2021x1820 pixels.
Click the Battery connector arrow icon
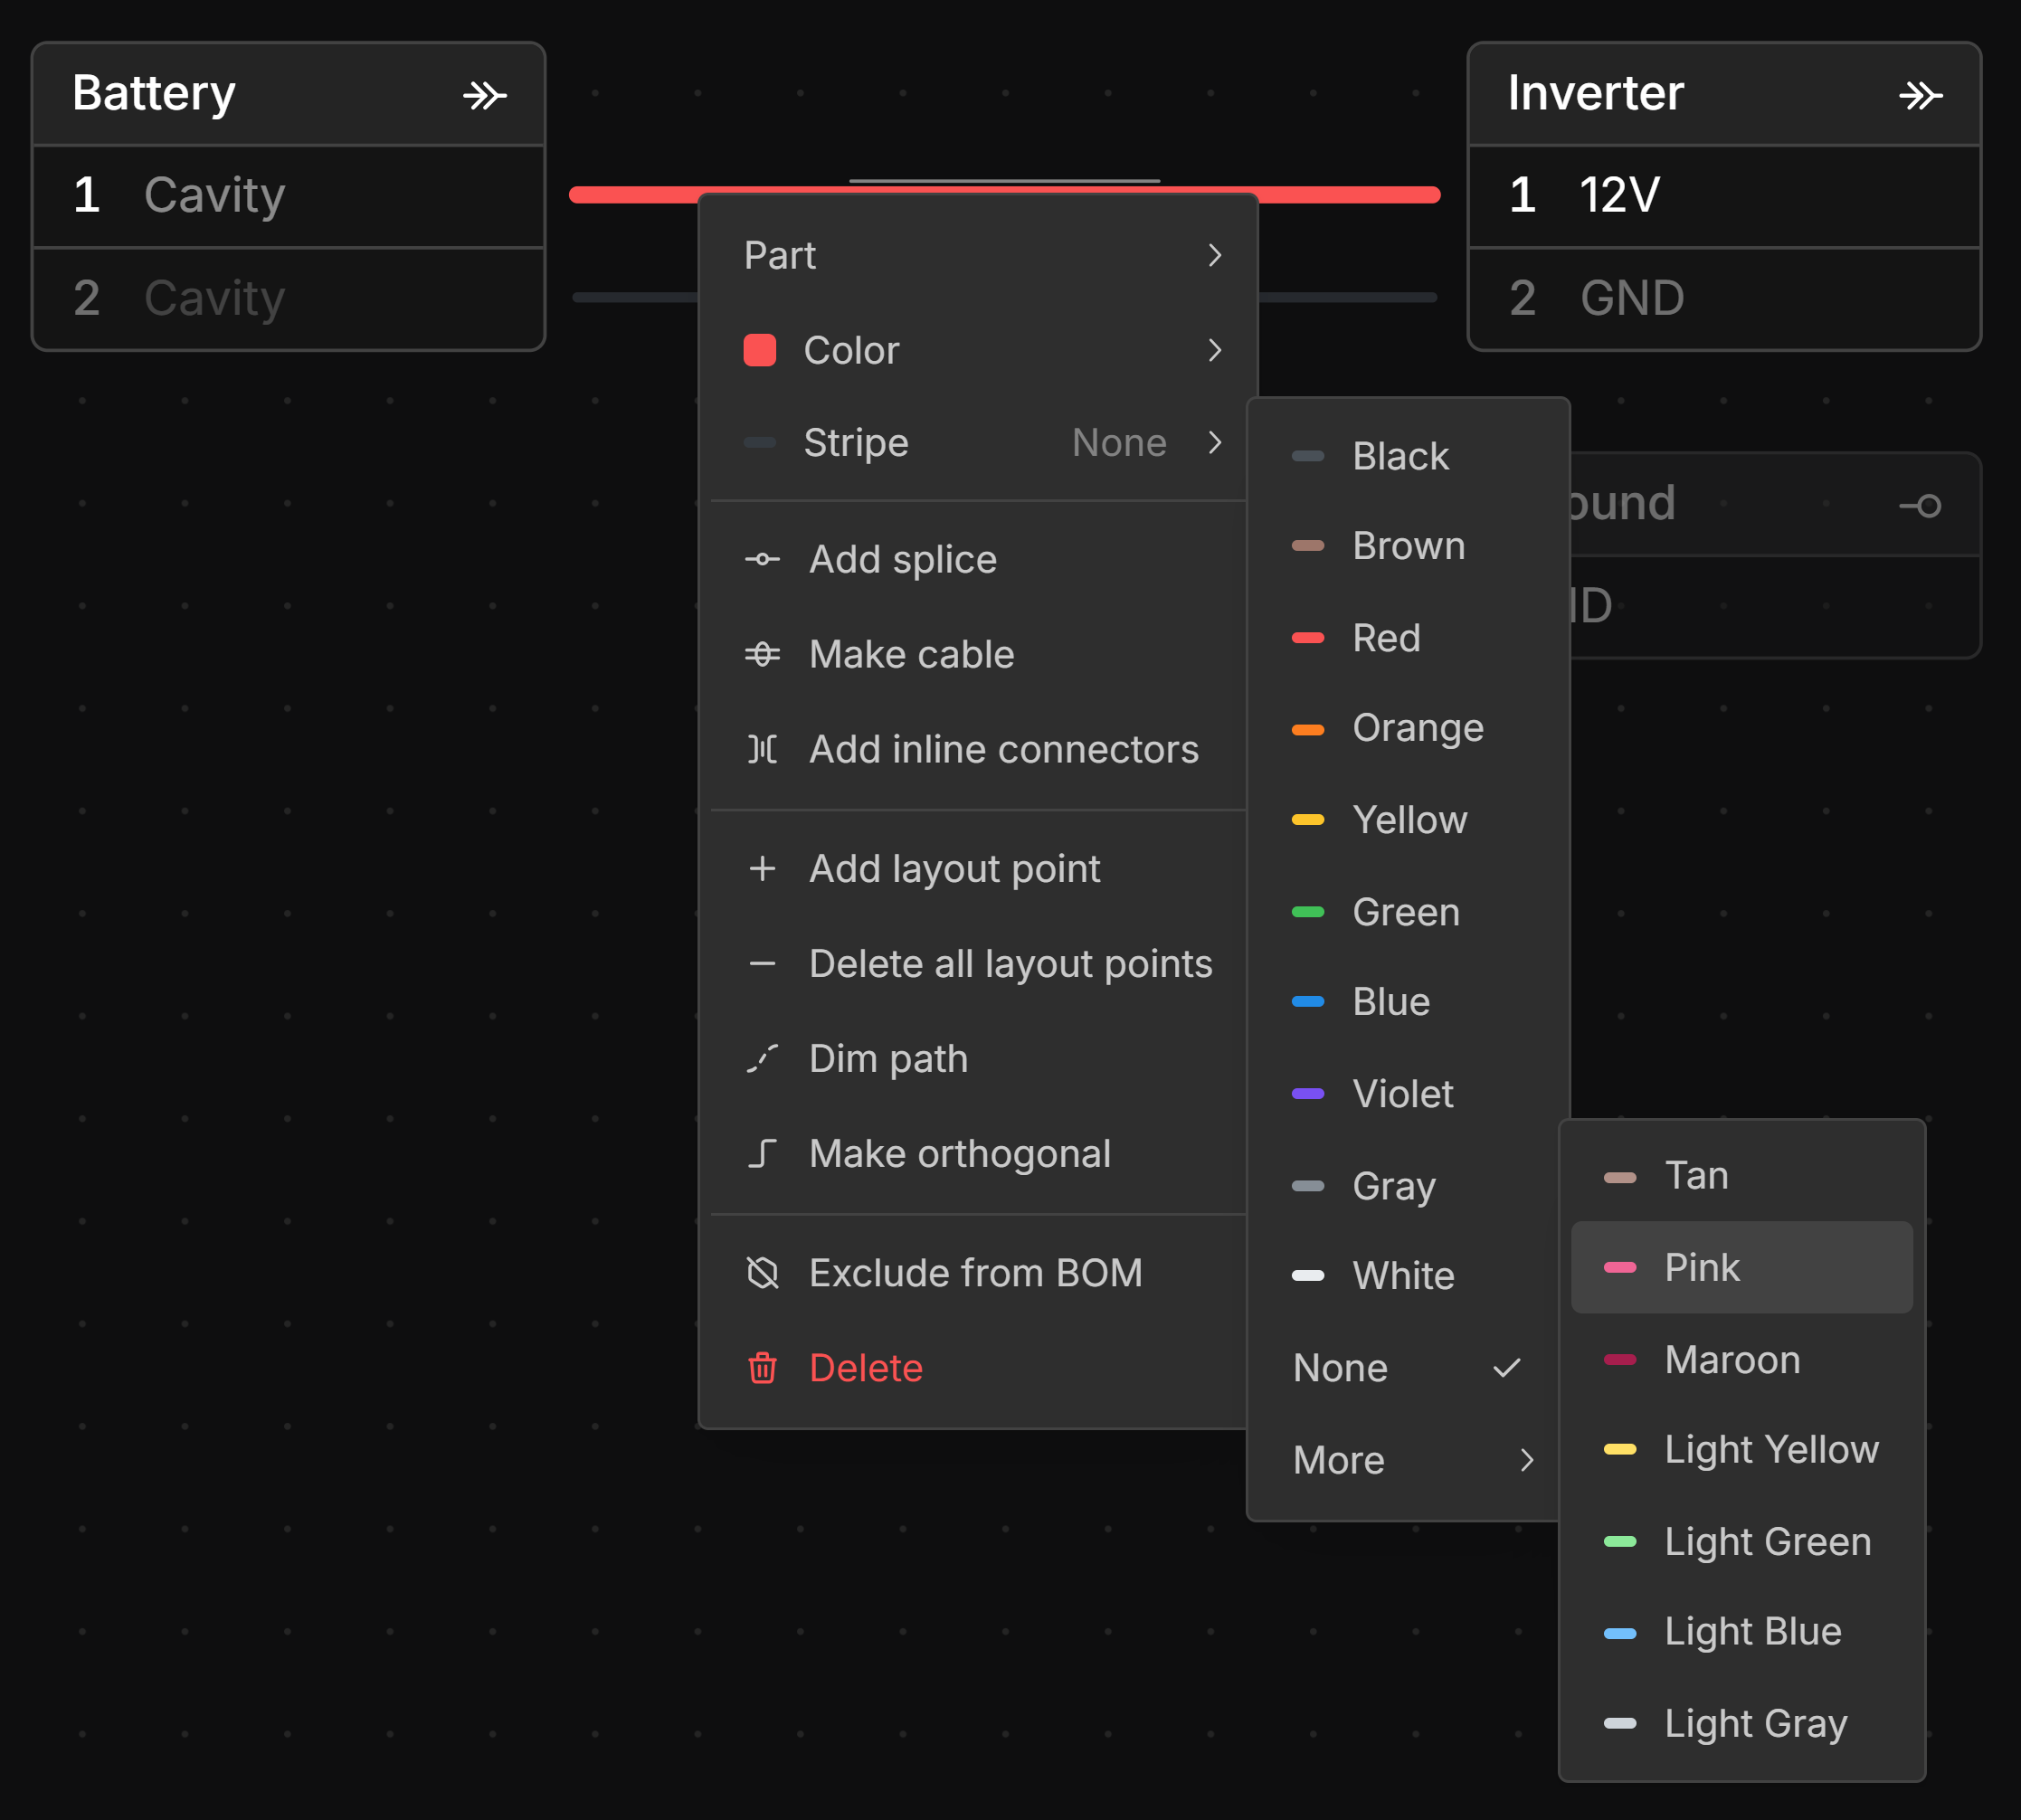tap(485, 95)
